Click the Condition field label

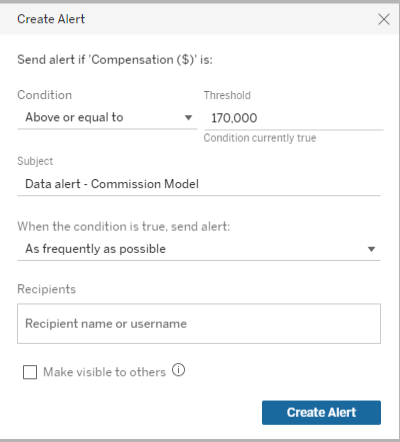point(44,95)
